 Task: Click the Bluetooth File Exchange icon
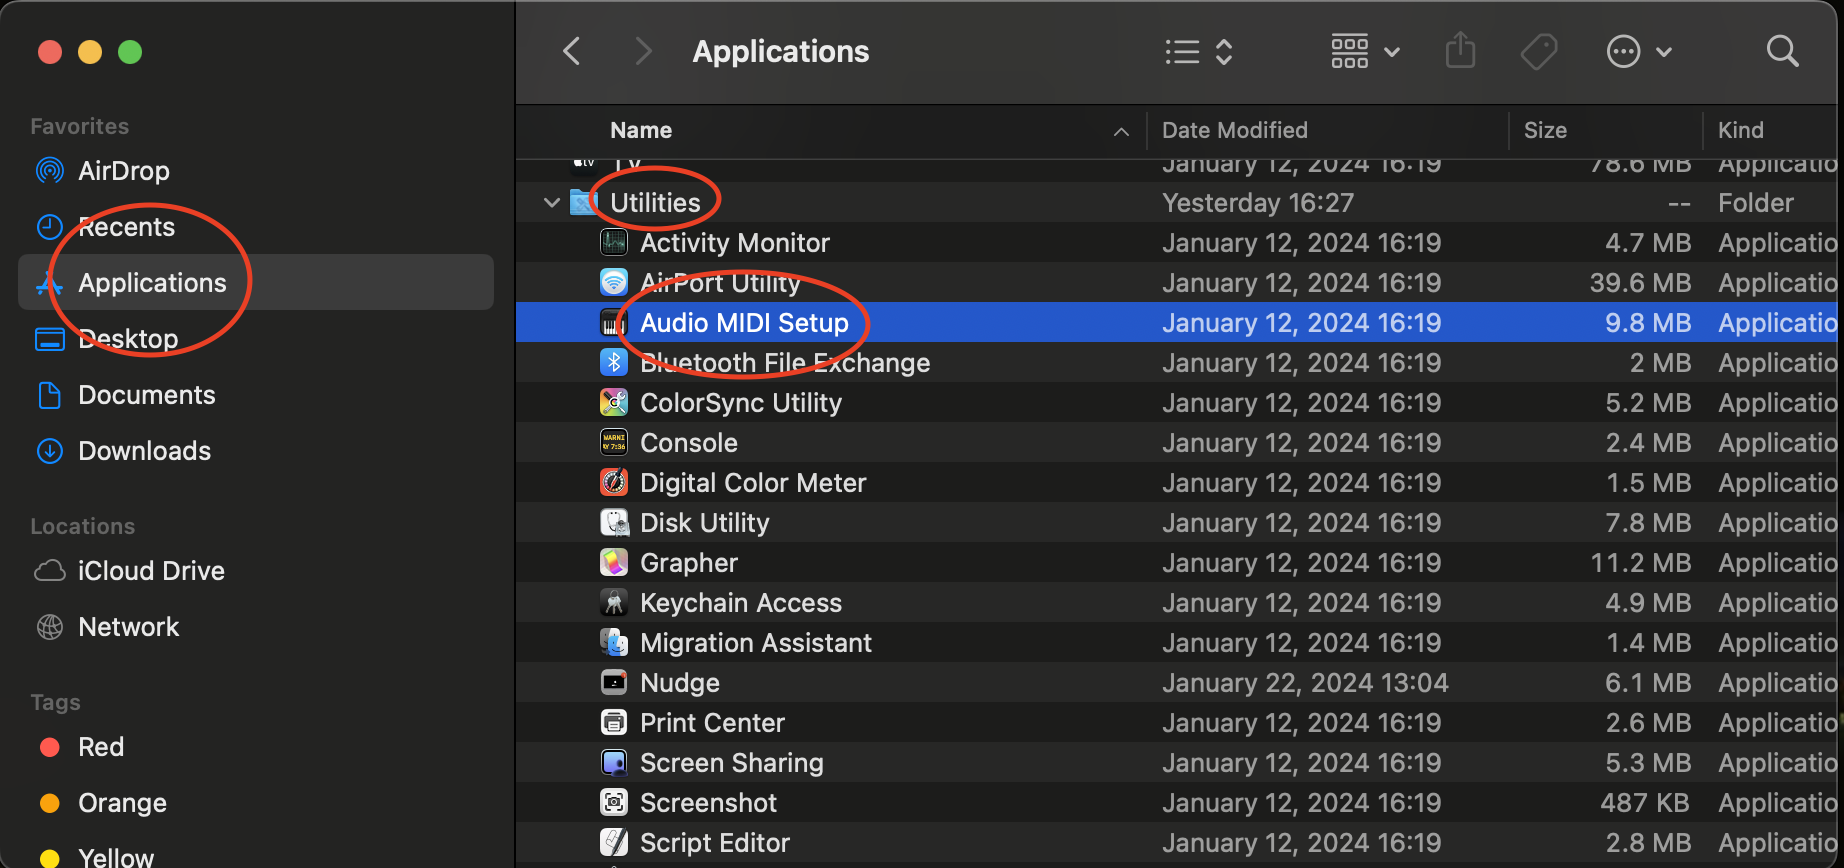click(613, 363)
